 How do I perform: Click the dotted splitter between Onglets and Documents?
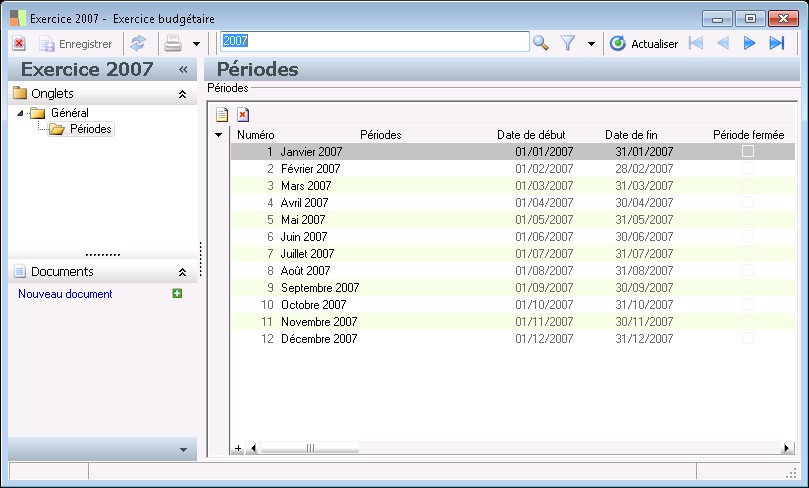coord(103,255)
